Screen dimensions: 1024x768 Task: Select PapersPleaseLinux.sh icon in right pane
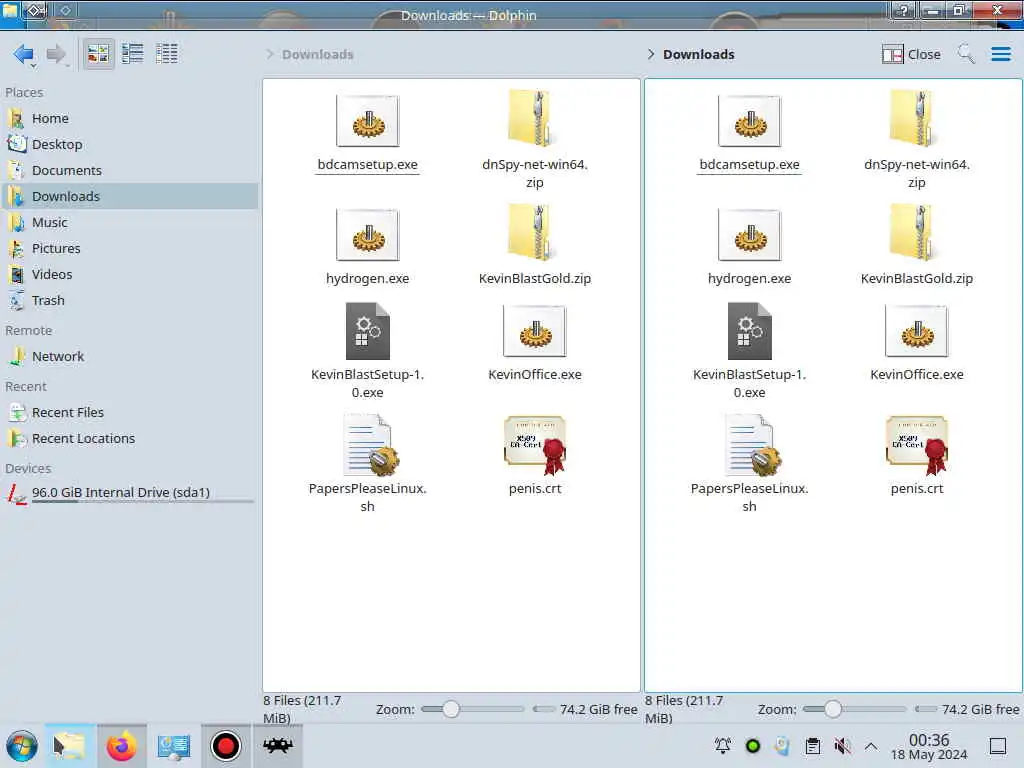click(752, 445)
